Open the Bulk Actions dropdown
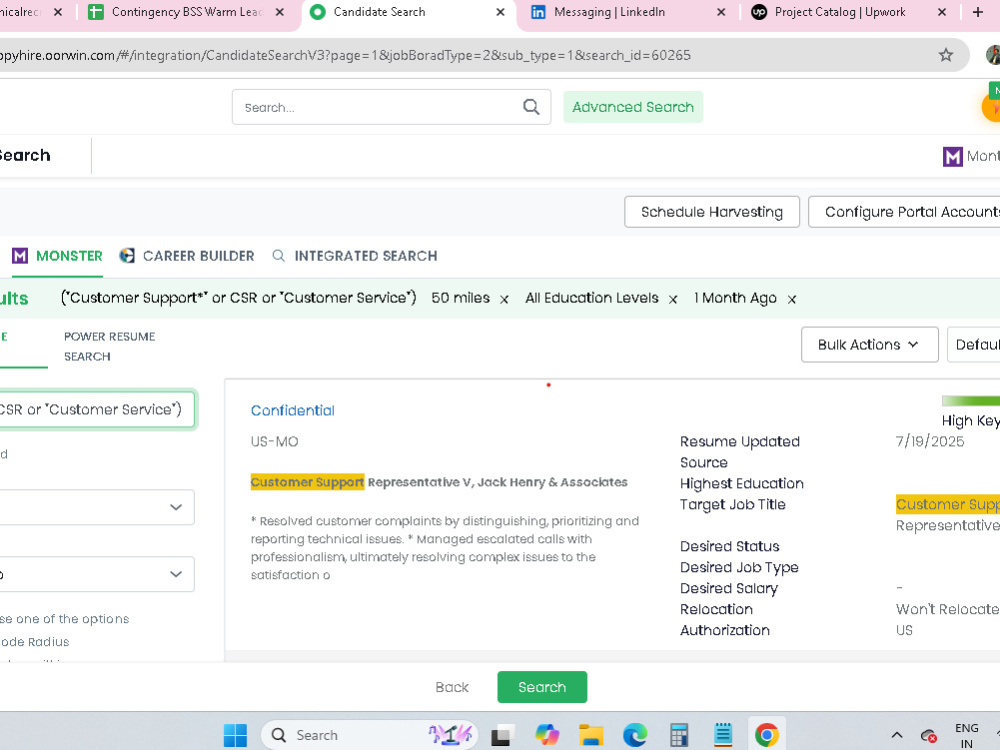1000x750 pixels. click(869, 344)
